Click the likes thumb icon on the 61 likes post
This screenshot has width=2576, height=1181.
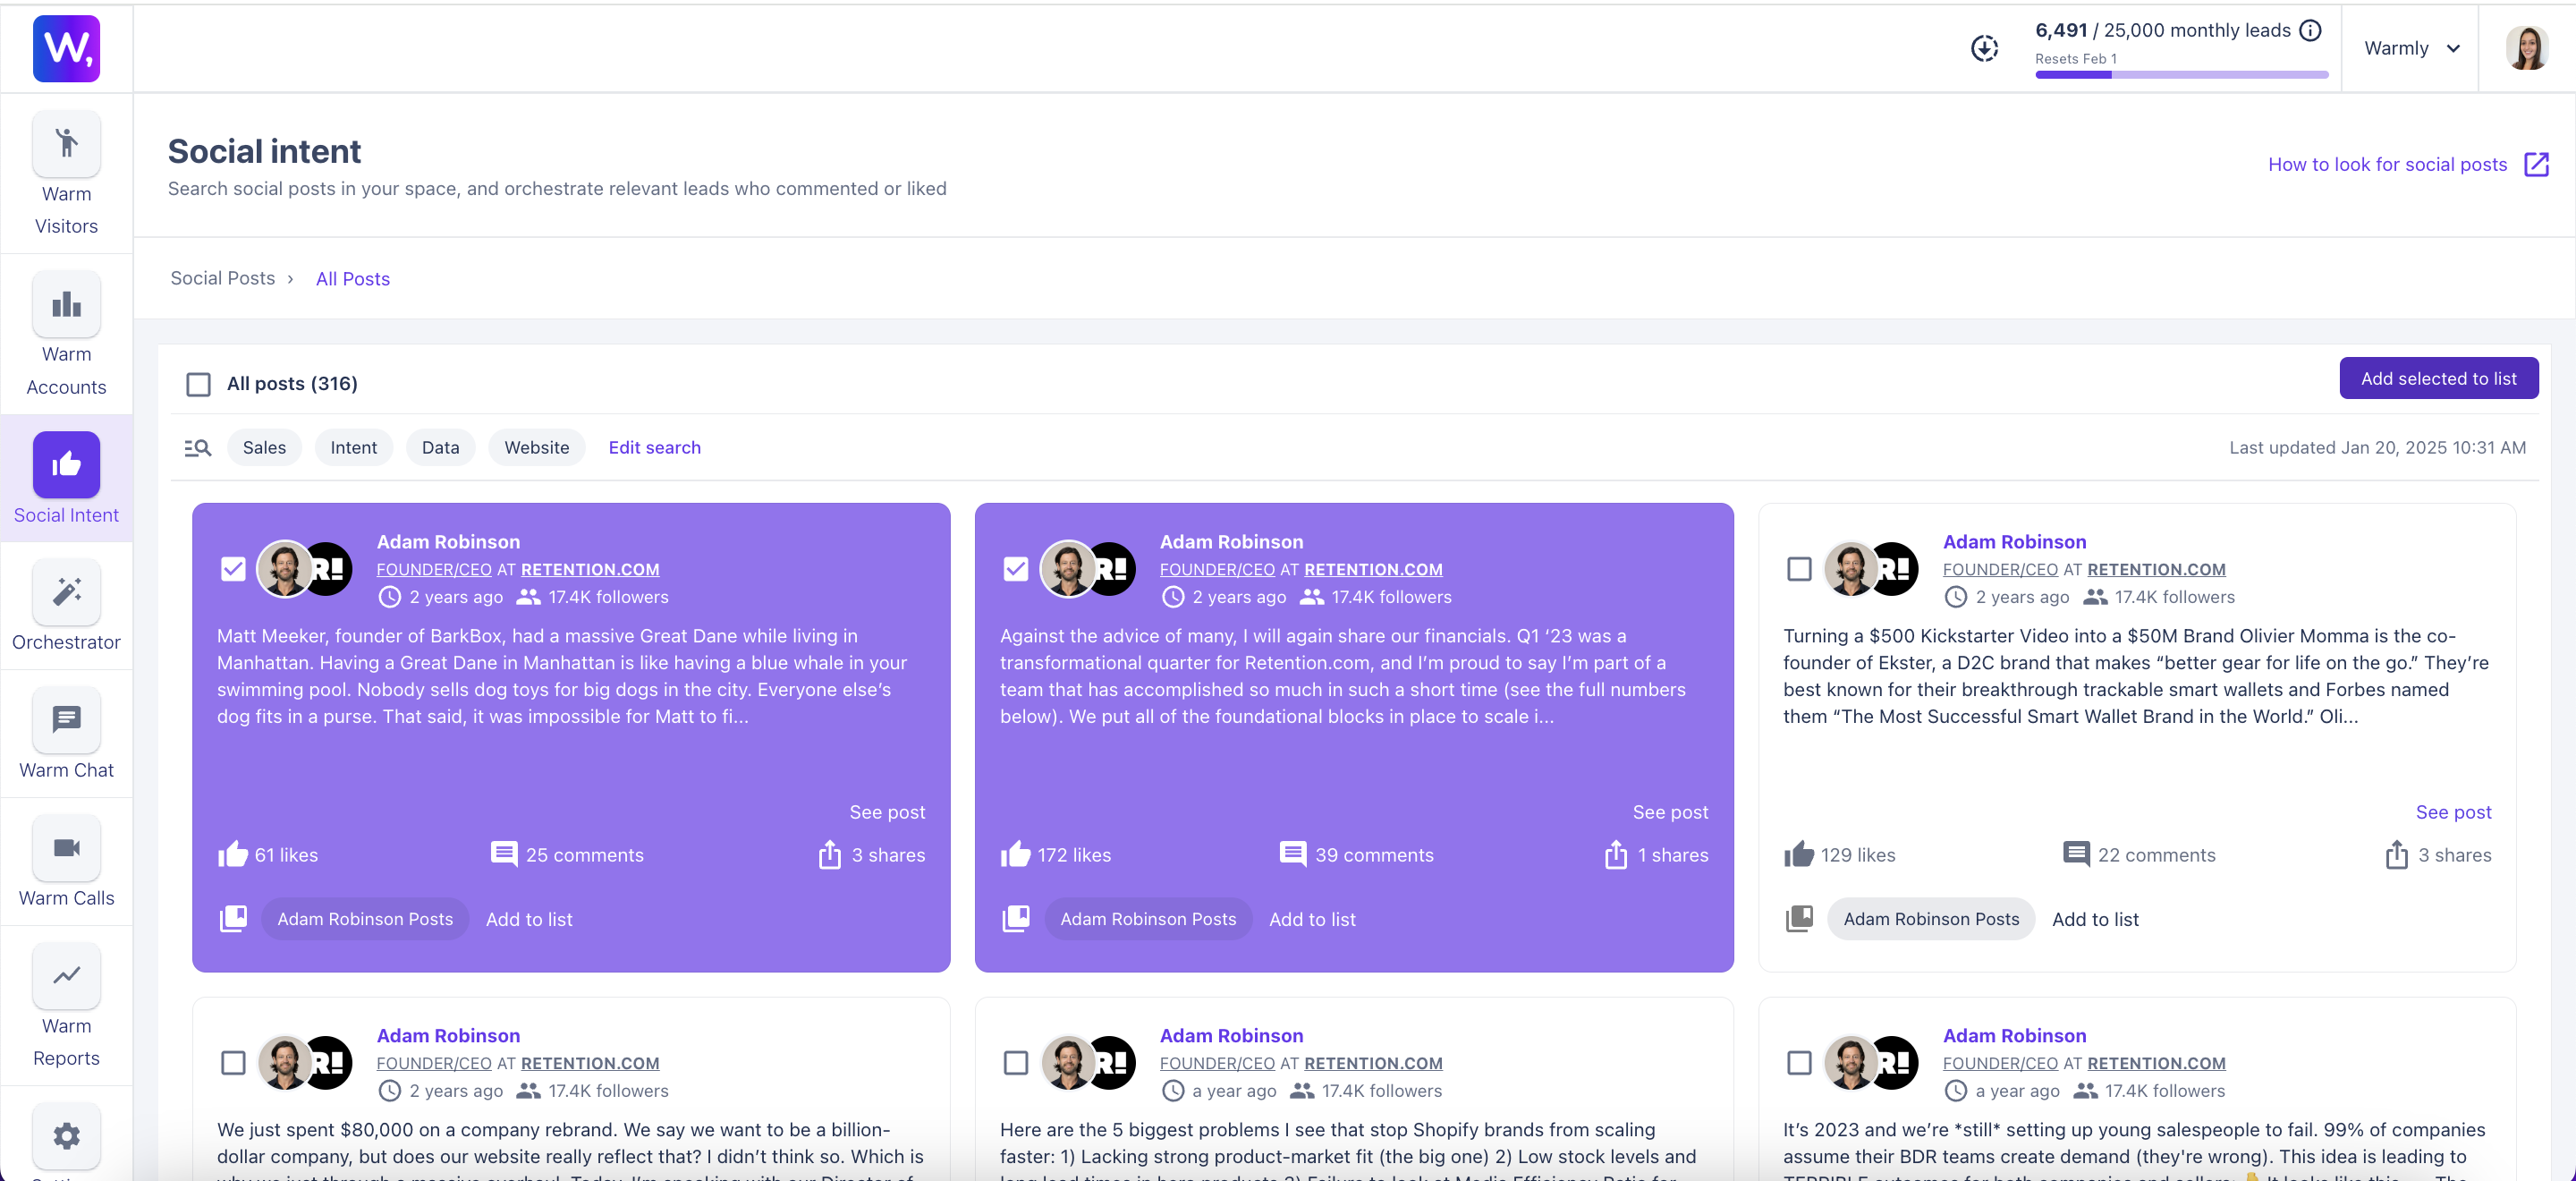coord(233,855)
